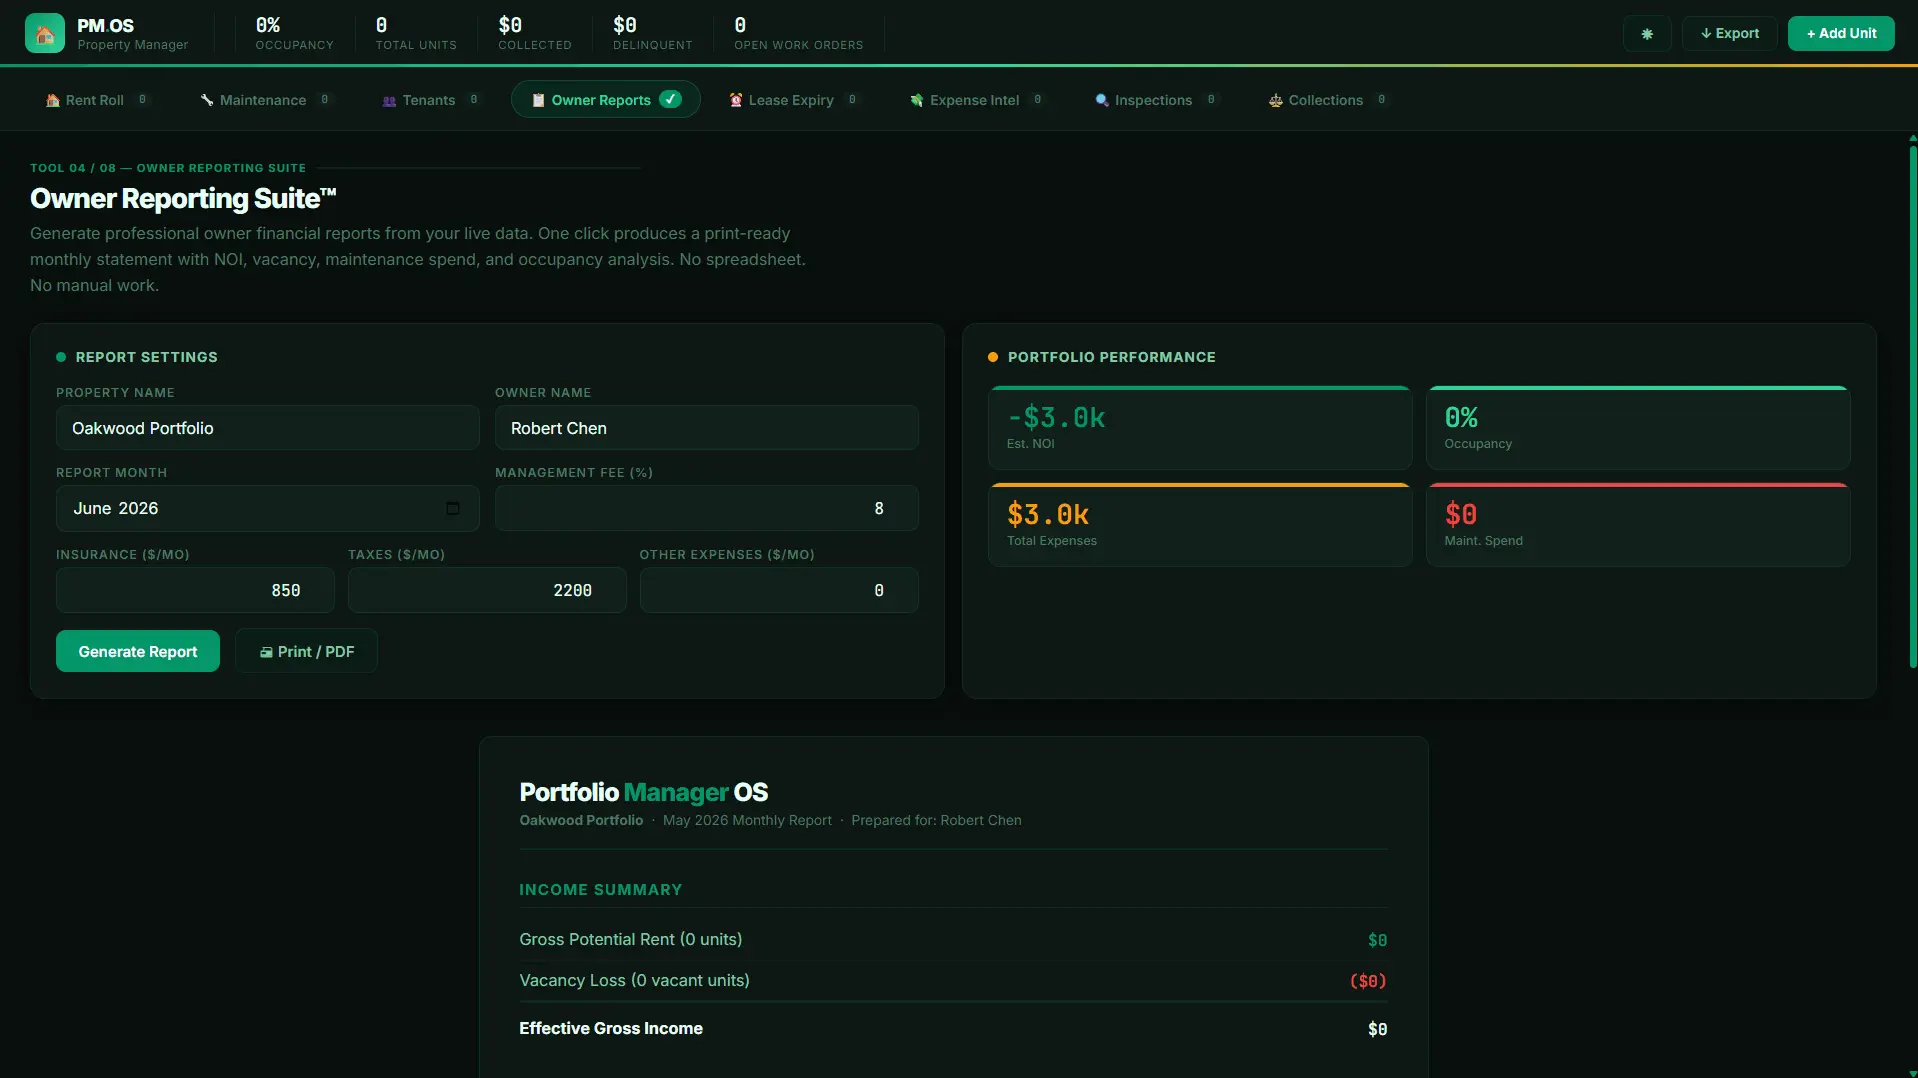Click the Management Fee percentage field
This screenshot has height=1078, width=1918.
[x=707, y=508]
